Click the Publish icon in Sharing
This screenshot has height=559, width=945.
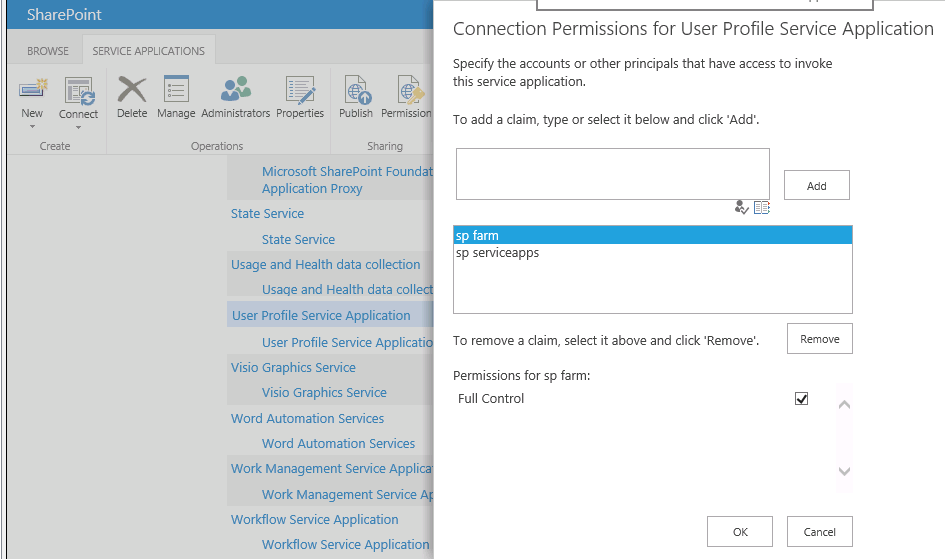point(357,90)
